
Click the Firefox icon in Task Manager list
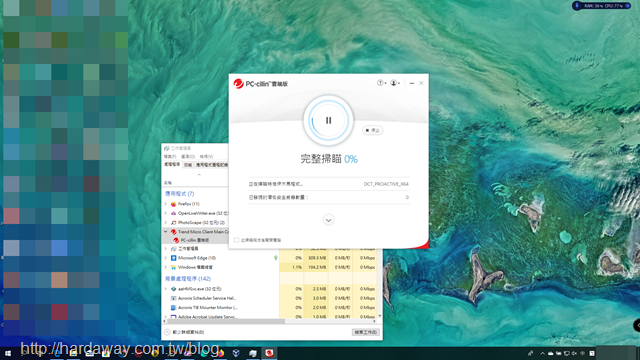[173, 204]
